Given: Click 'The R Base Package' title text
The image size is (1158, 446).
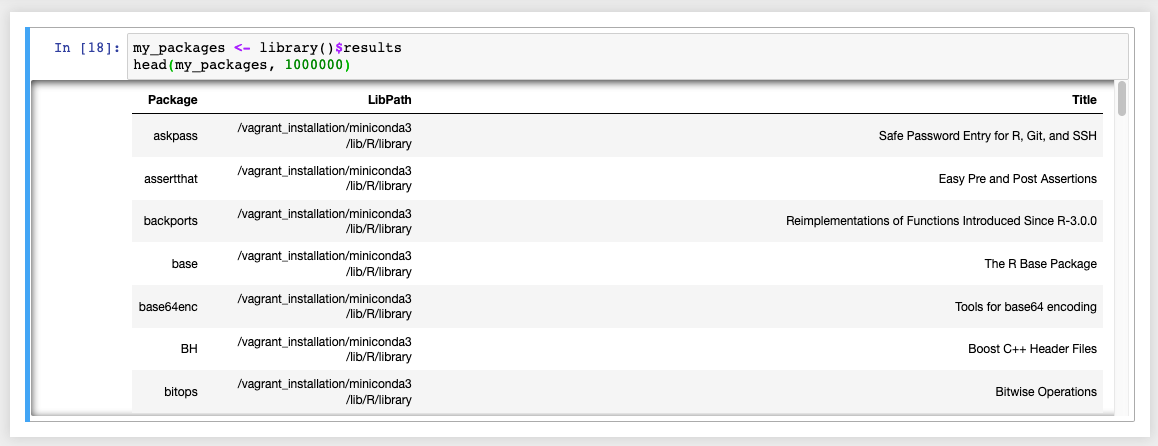Looking at the screenshot, I should (x=1041, y=264).
